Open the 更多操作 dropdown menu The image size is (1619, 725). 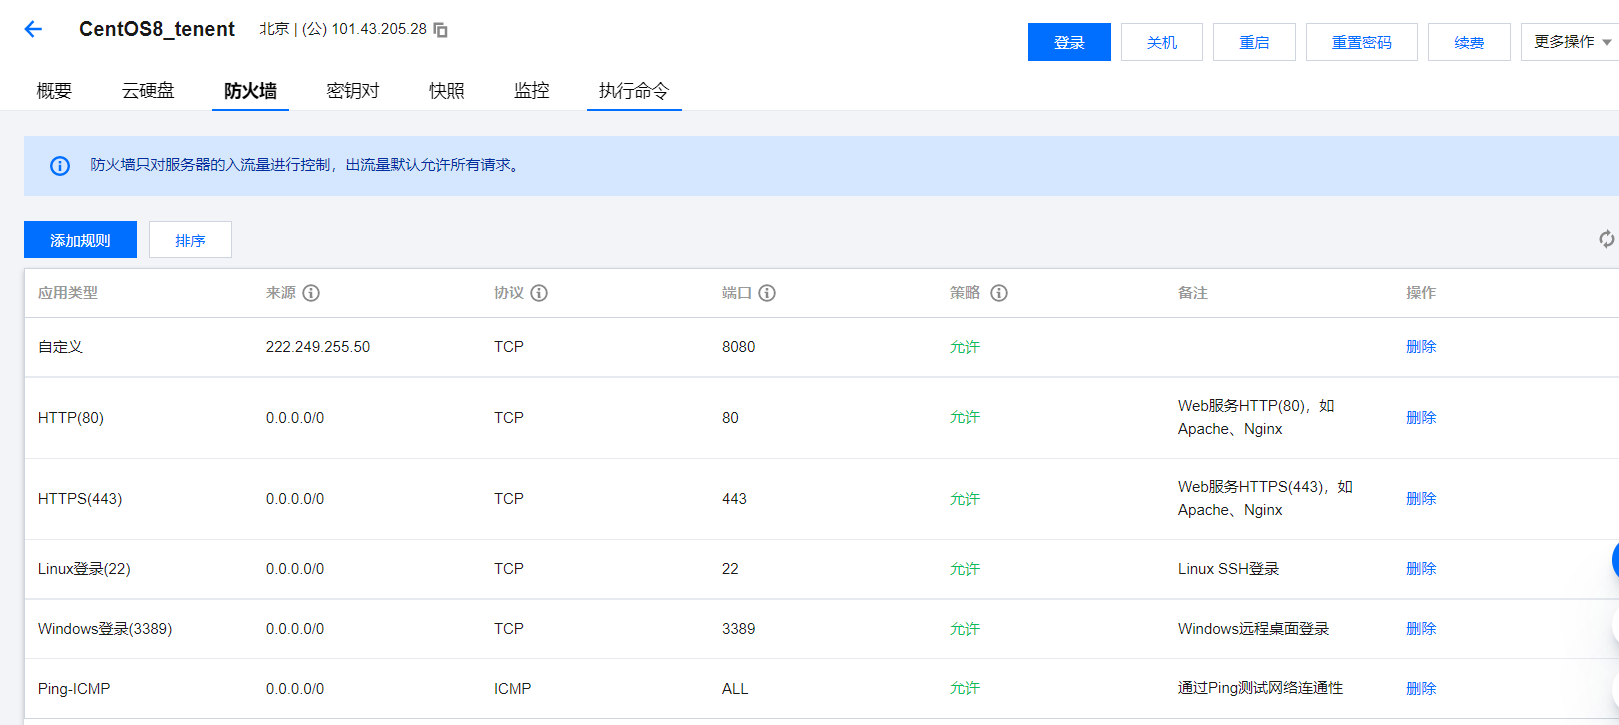click(x=1572, y=42)
